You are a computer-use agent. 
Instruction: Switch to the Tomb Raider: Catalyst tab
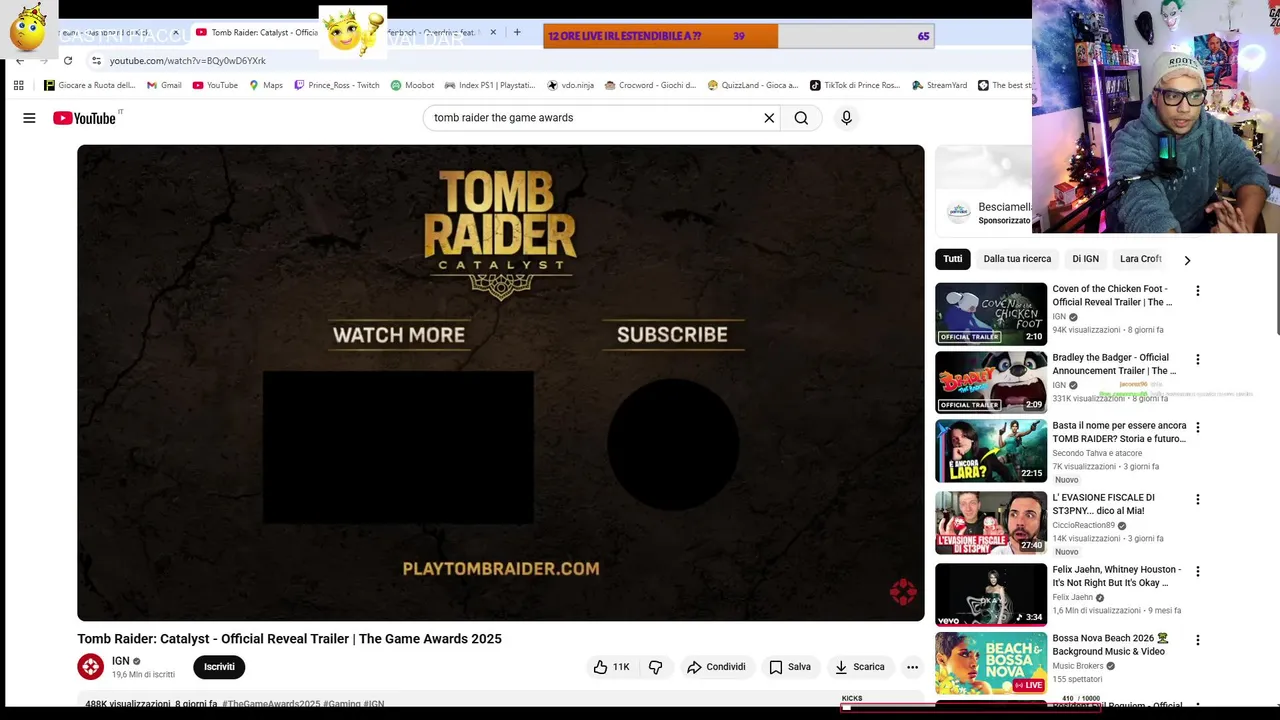[257, 32]
